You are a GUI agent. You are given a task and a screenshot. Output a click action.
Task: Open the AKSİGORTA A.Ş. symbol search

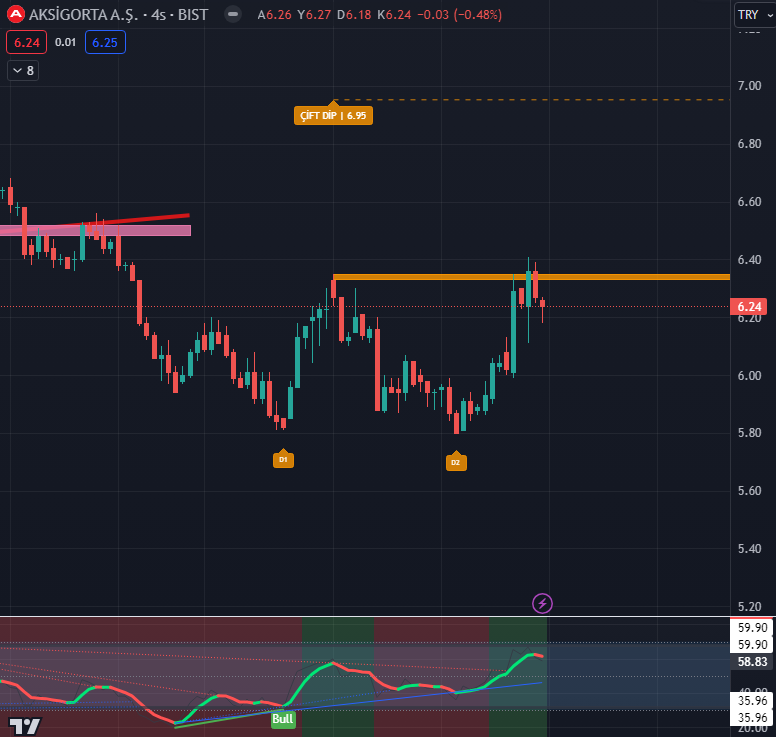pos(83,15)
